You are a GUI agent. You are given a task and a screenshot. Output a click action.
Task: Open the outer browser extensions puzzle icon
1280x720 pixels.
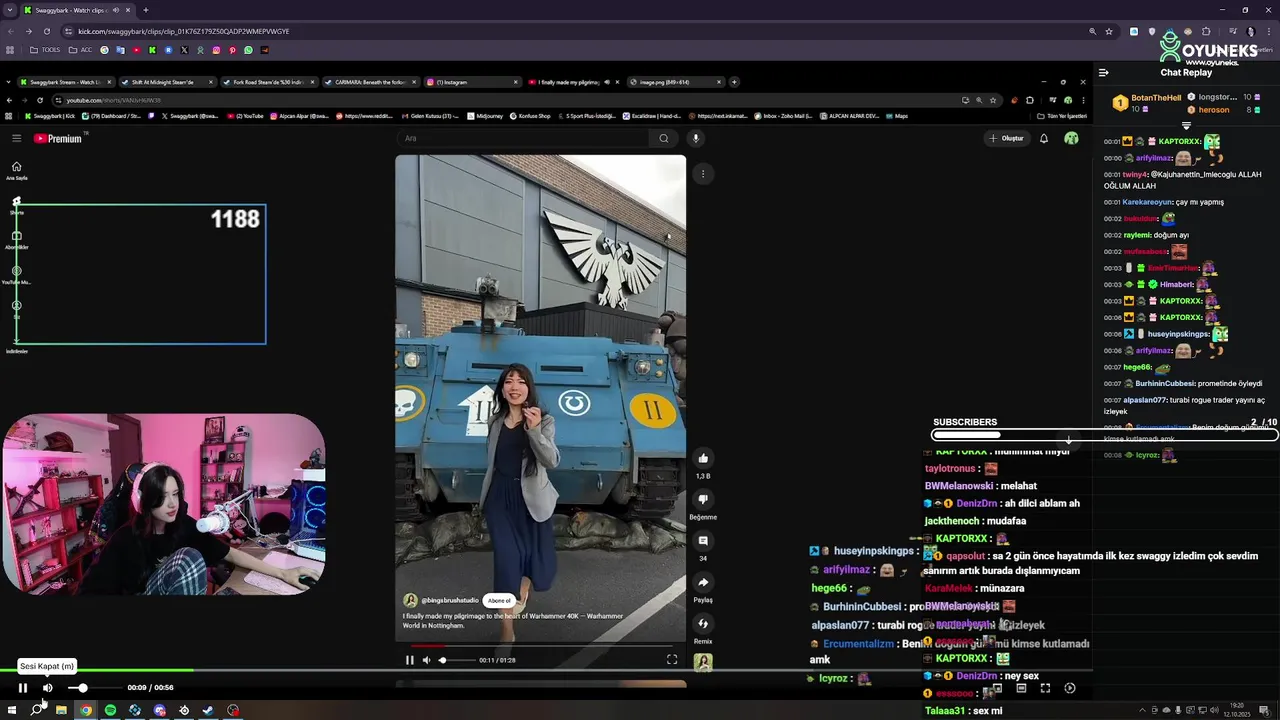(x=1206, y=31)
